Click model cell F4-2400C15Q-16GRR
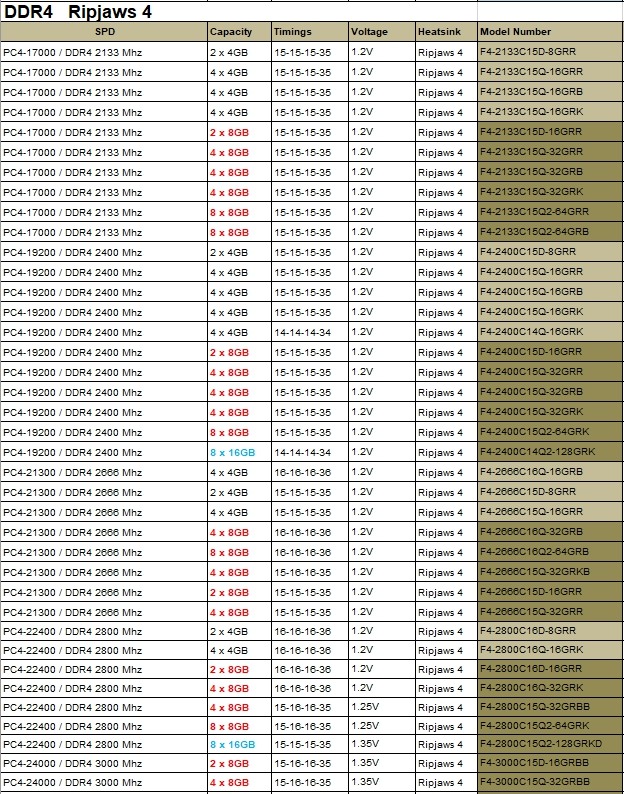 pos(550,272)
